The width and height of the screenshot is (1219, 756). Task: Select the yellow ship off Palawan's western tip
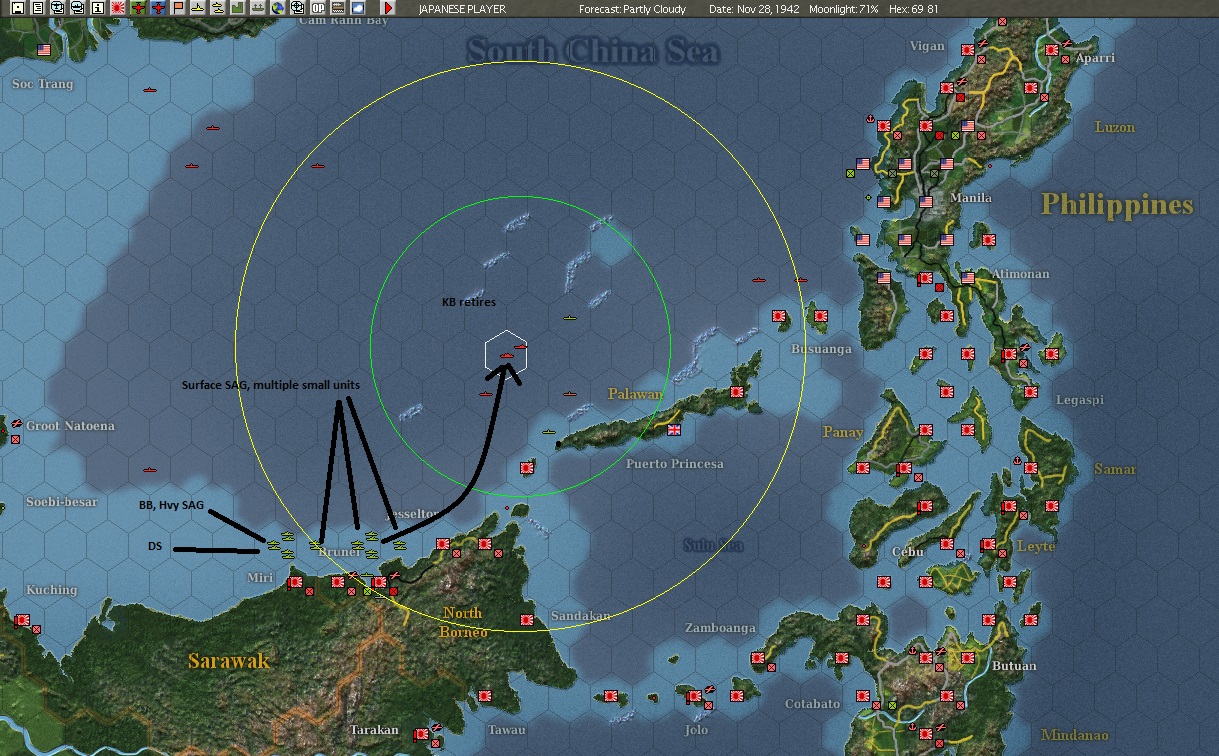click(548, 432)
